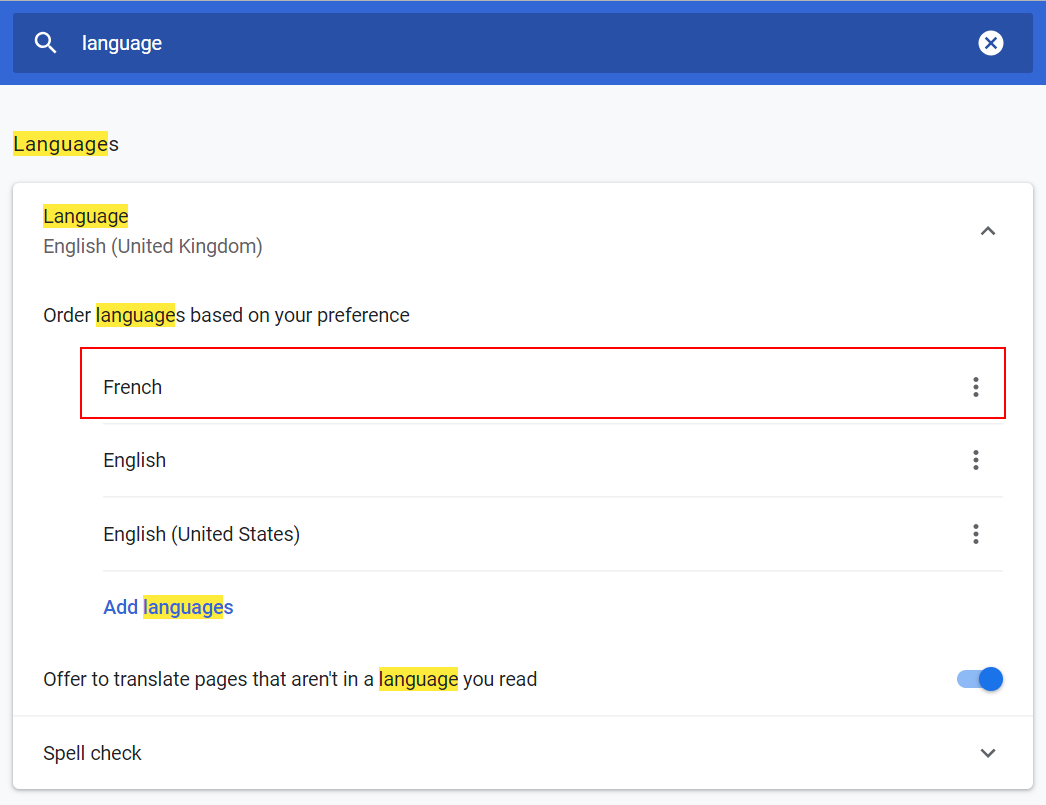This screenshot has height=805, width=1046.
Task: Disable the offer to translate pages switch
Action: pos(980,680)
